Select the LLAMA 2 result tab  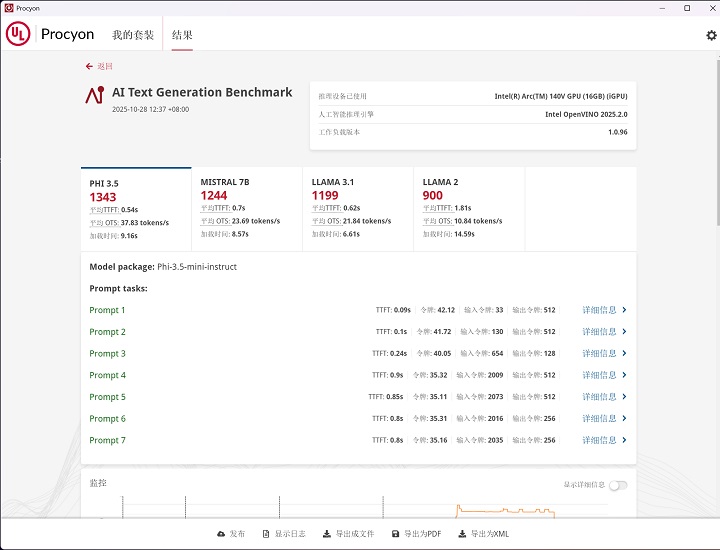point(469,209)
